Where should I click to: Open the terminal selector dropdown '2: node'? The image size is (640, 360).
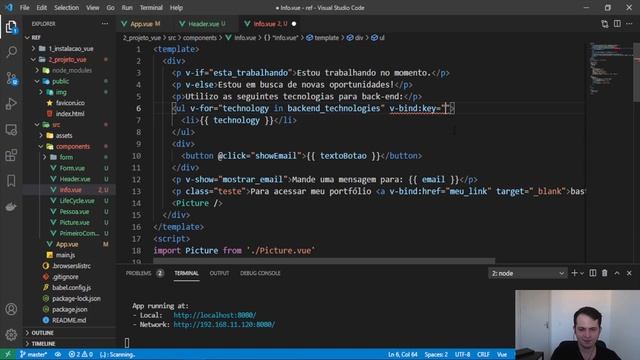point(528,273)
